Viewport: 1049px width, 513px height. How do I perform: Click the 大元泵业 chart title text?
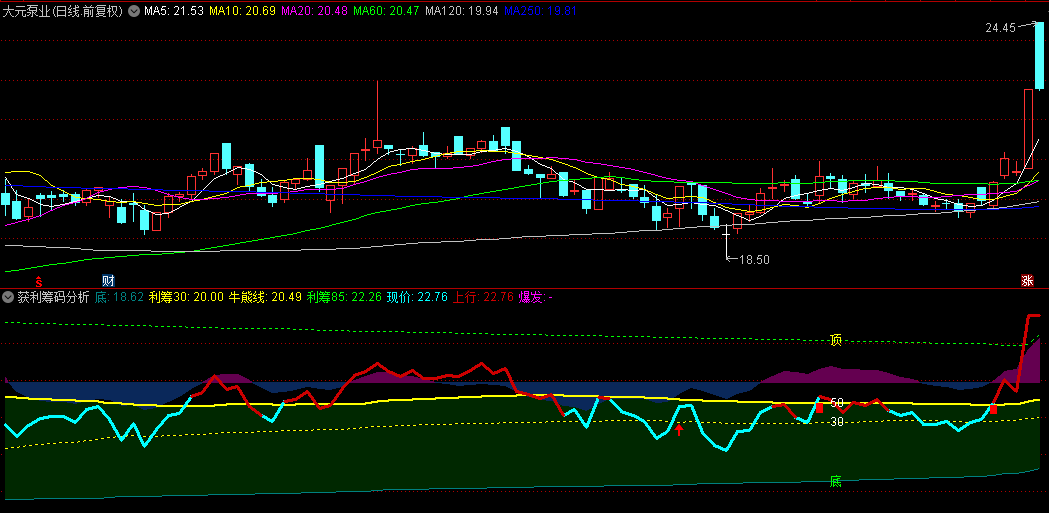(62, 11)
